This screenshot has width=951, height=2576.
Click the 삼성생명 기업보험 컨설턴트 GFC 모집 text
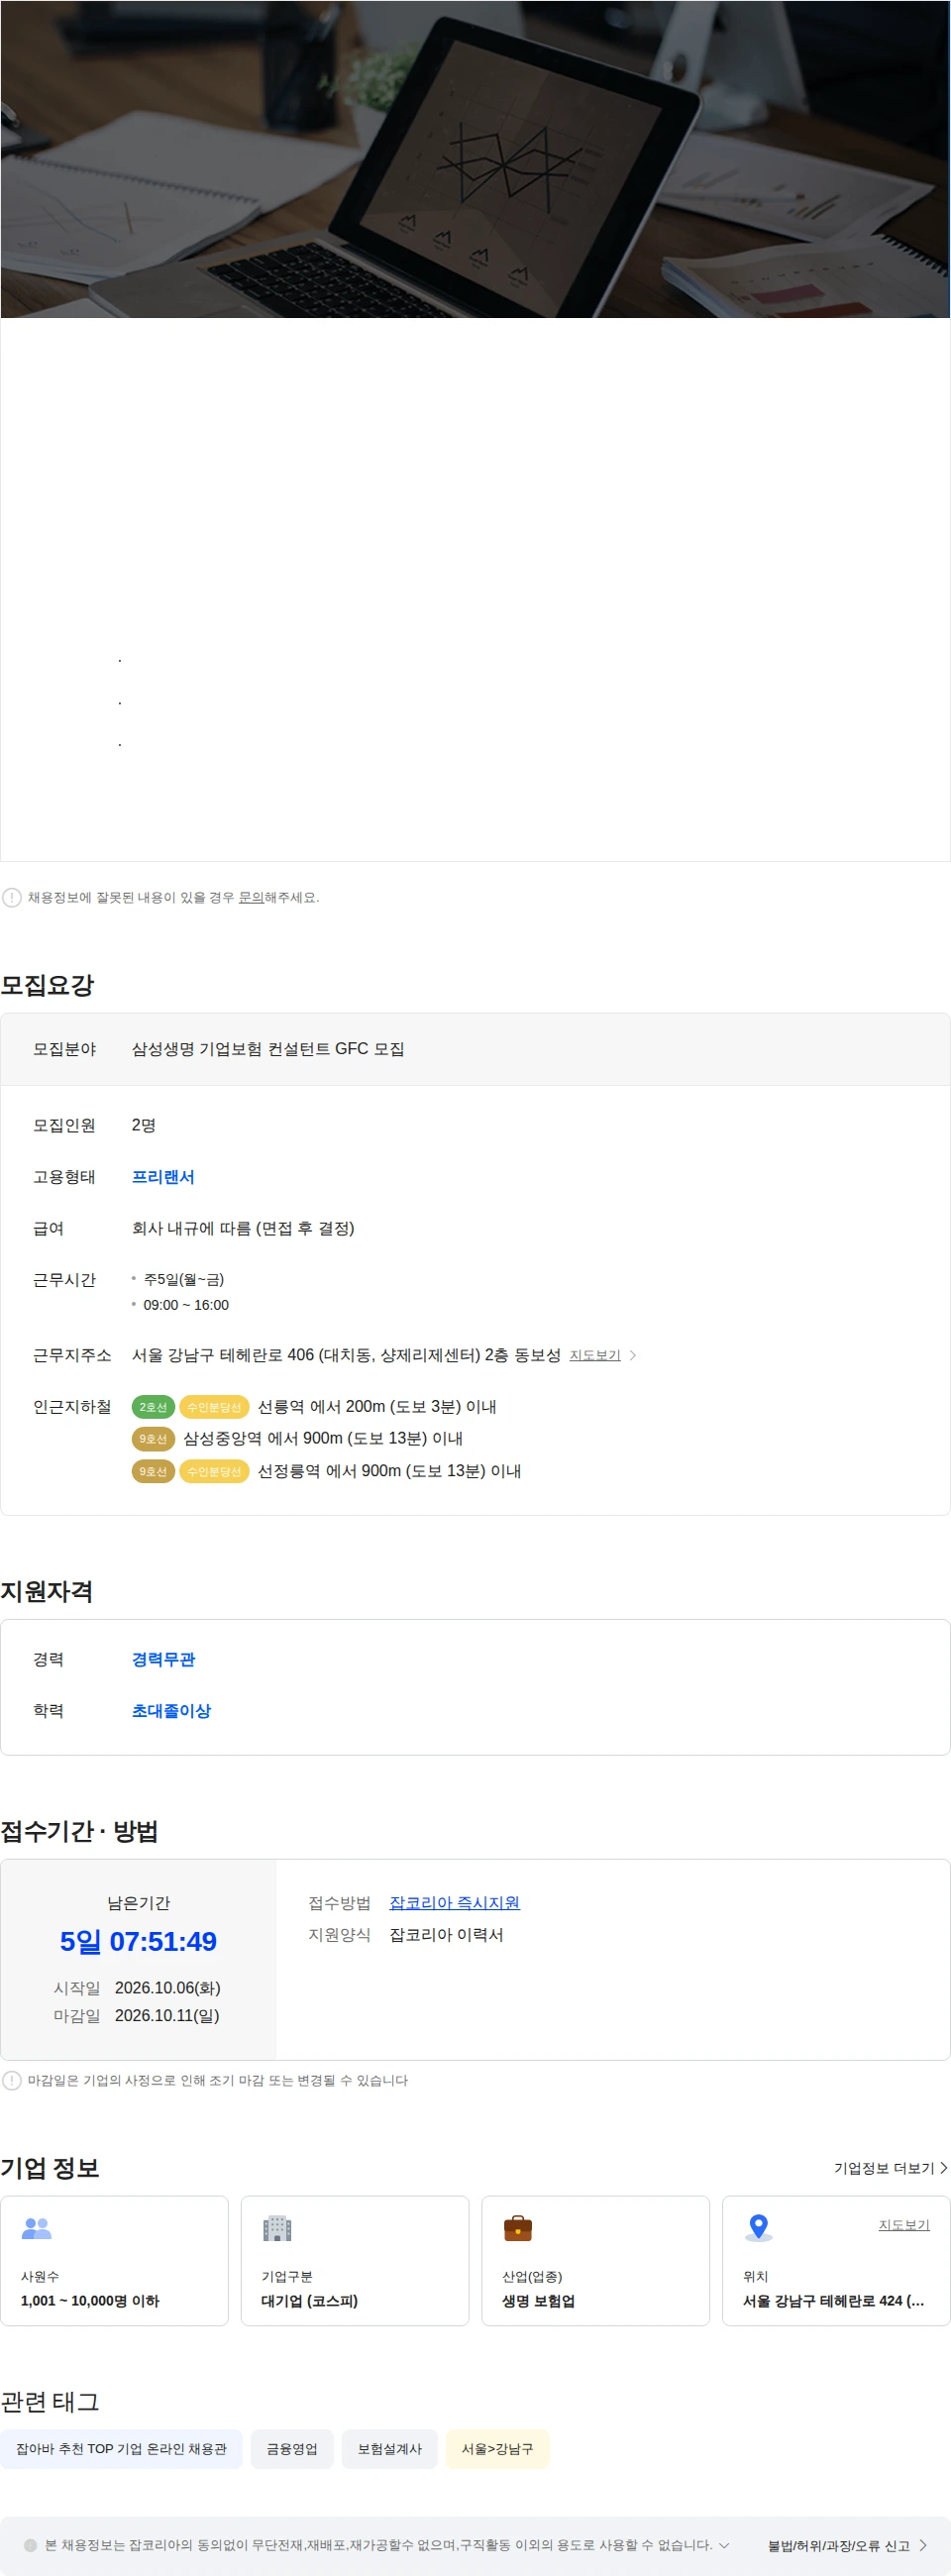268,1049
